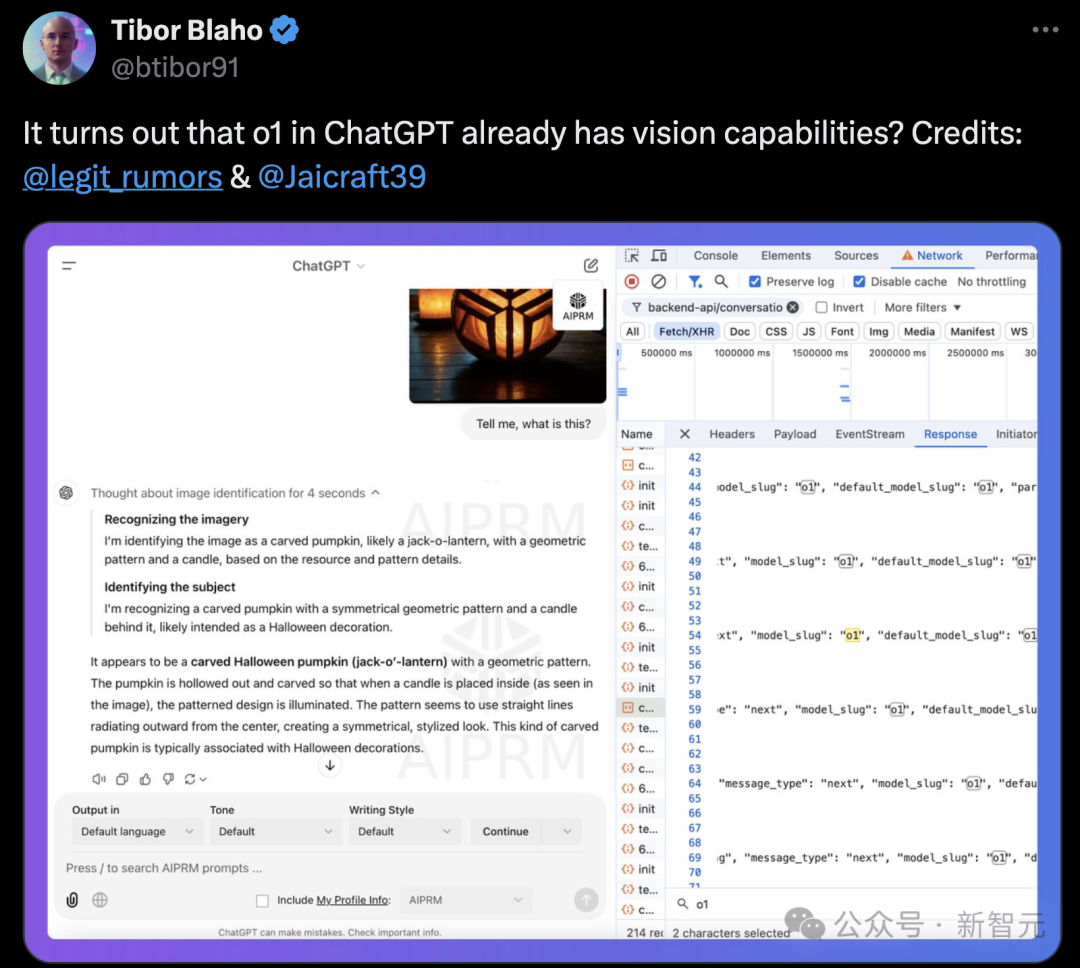
Task: Open network search with magnifier icon
Action: click(721, 282)
